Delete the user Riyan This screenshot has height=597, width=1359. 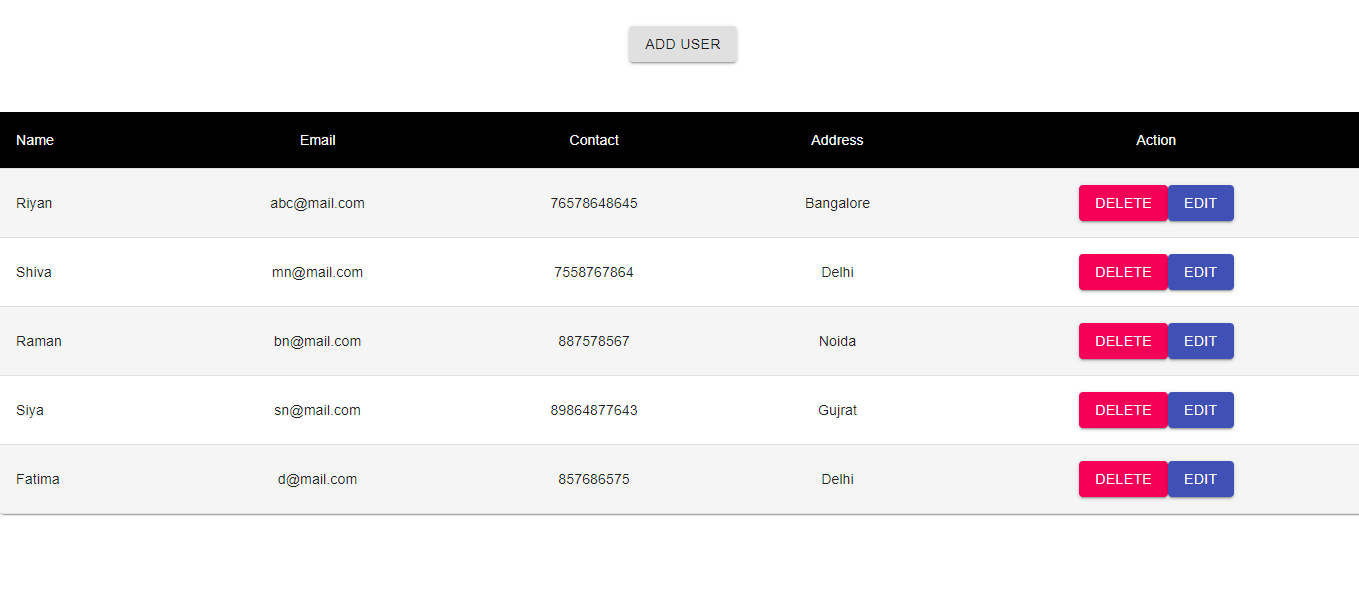tap(1122, 203)
